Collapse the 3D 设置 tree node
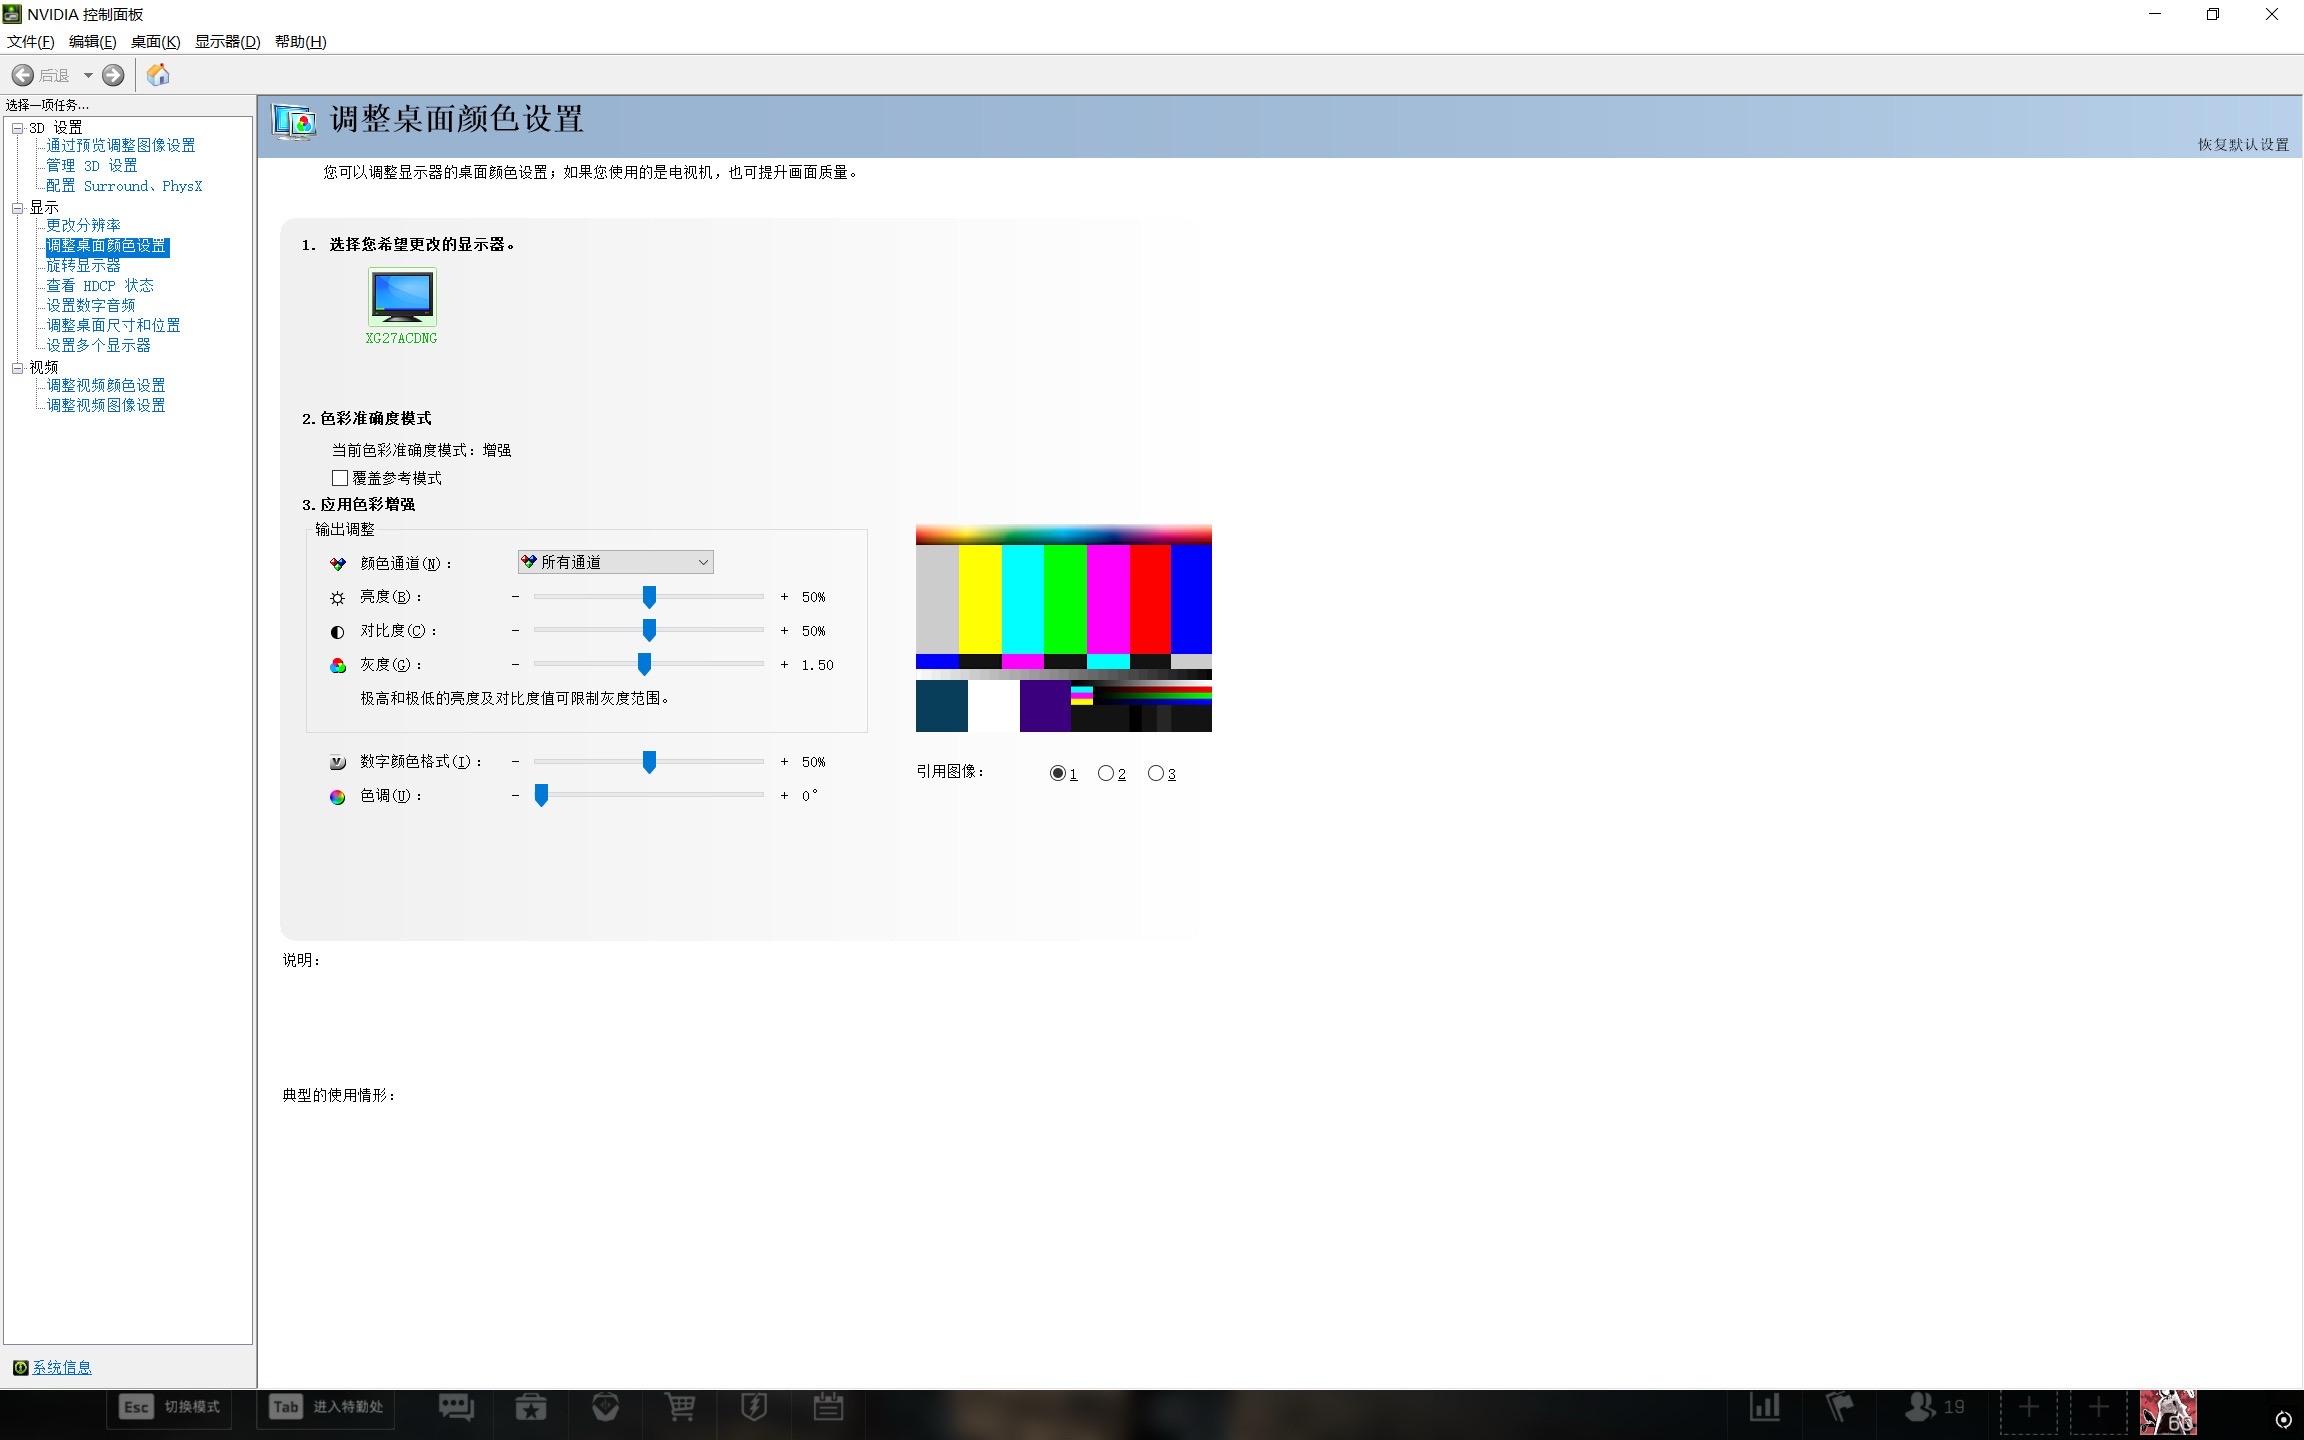The image size is (2304, 1440). tap(17, 128)
